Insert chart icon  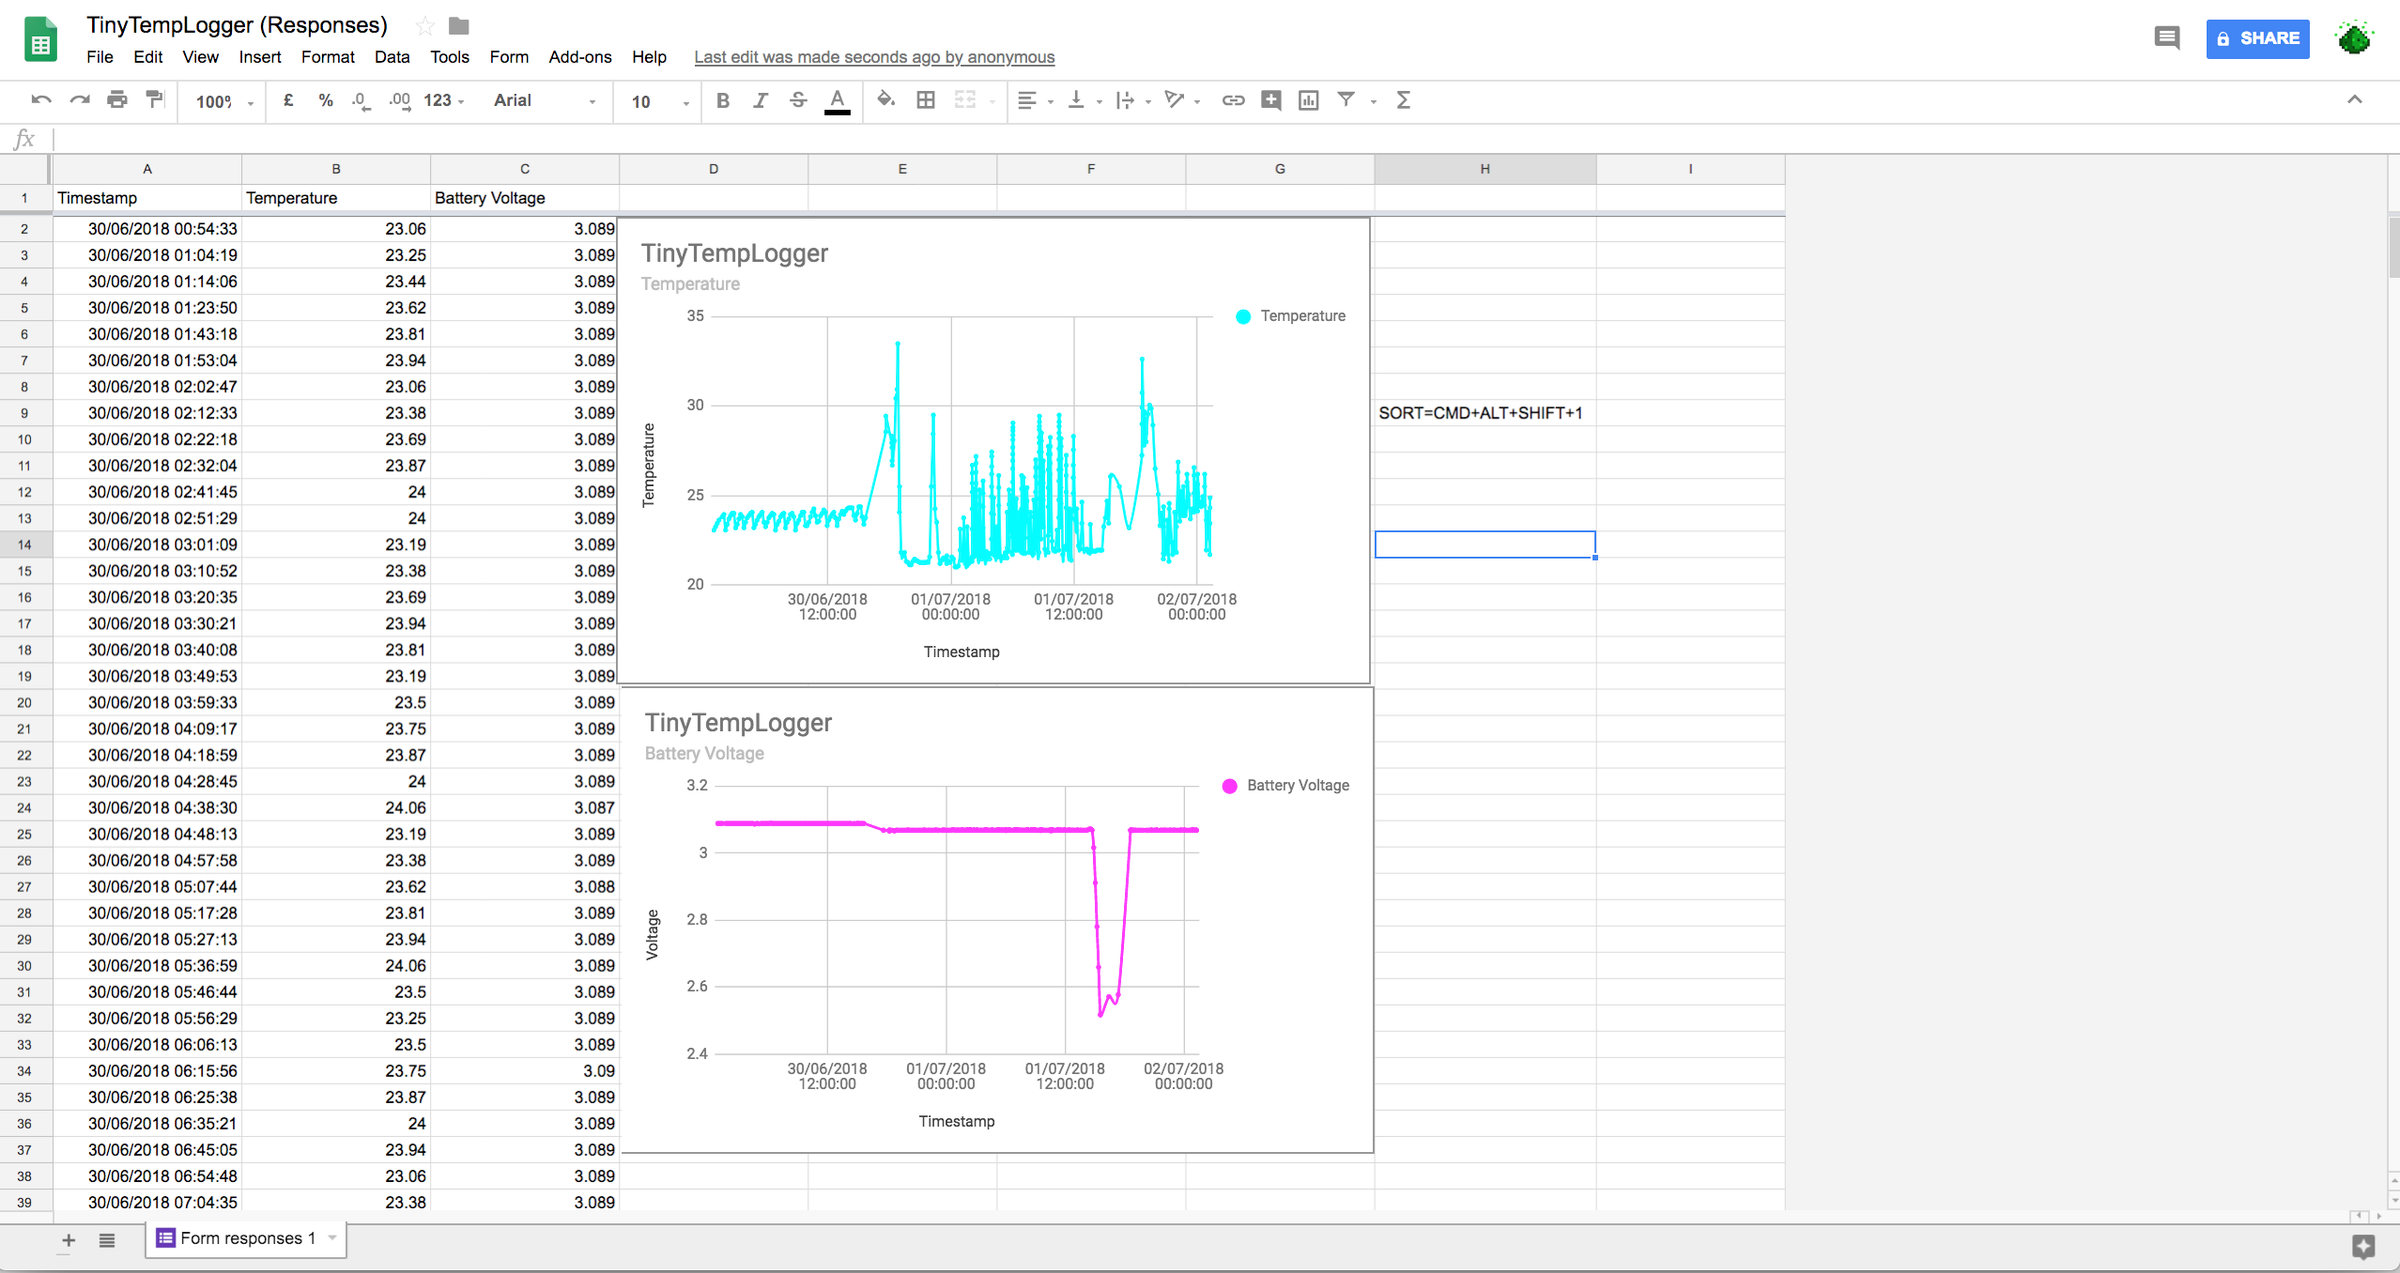pyautogui.click(x=1308, y=100)
